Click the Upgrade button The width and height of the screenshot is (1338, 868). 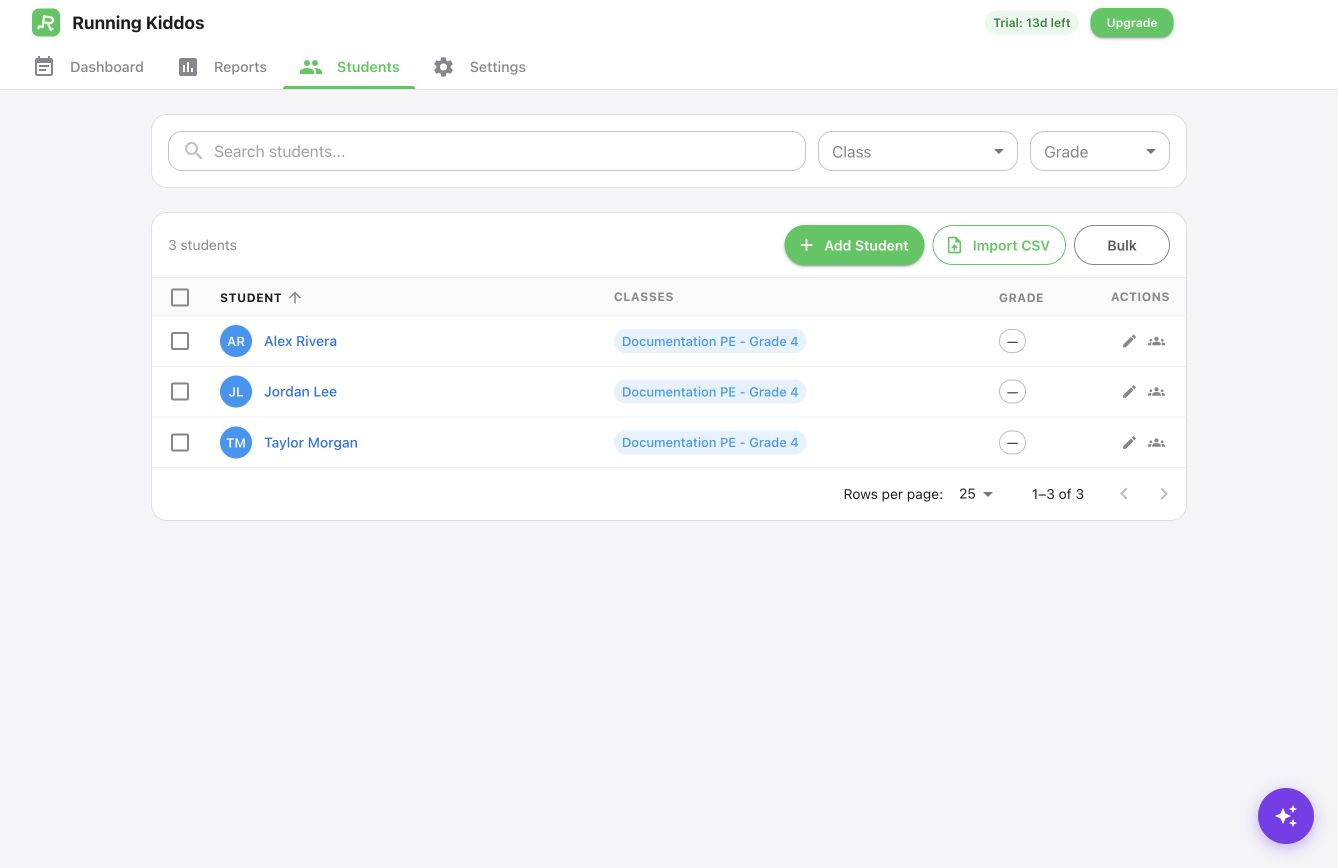[x=1132, y=23]
